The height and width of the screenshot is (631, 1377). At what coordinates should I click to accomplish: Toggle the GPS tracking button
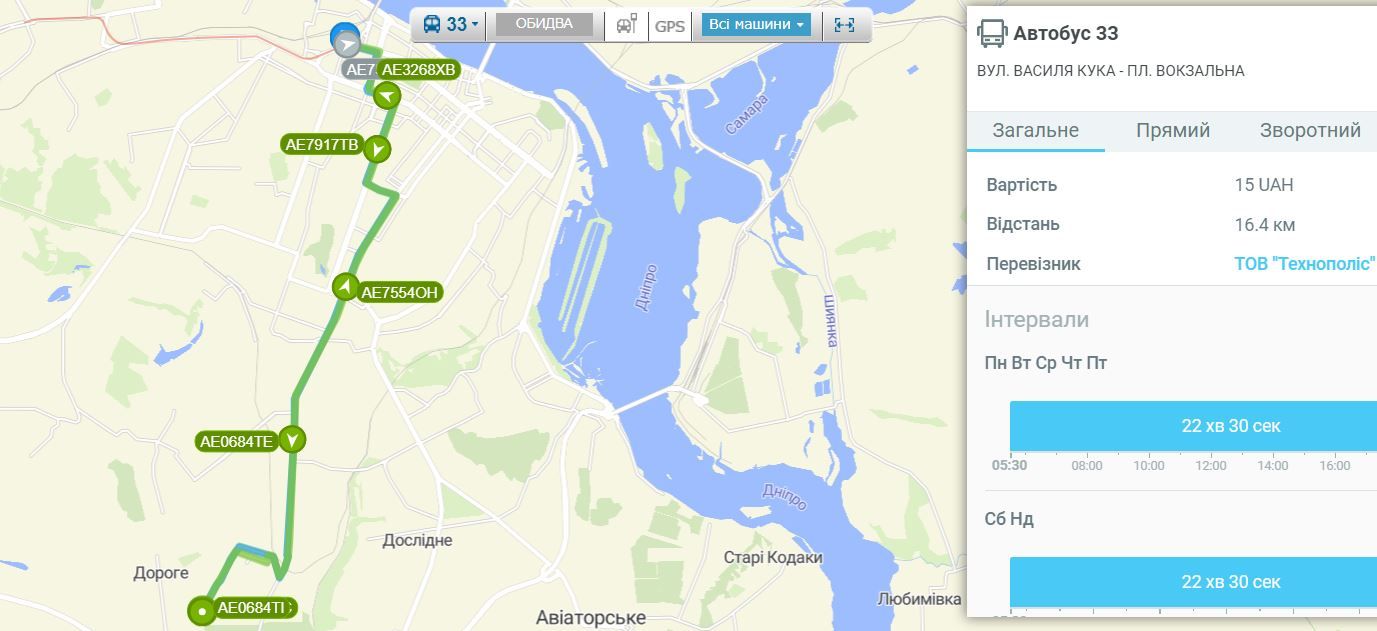pyautogui.click(x=670, y=26)
